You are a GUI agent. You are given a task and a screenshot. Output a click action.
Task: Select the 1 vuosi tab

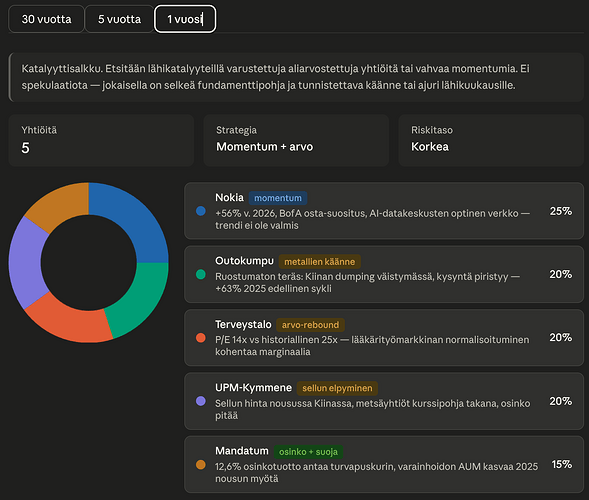coord(185,19)
